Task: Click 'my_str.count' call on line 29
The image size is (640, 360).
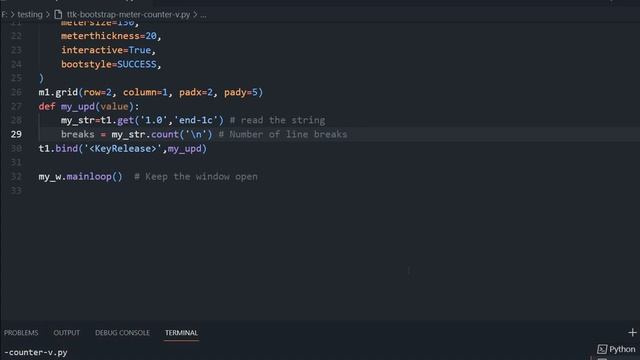Action: (x=145, y=134)
